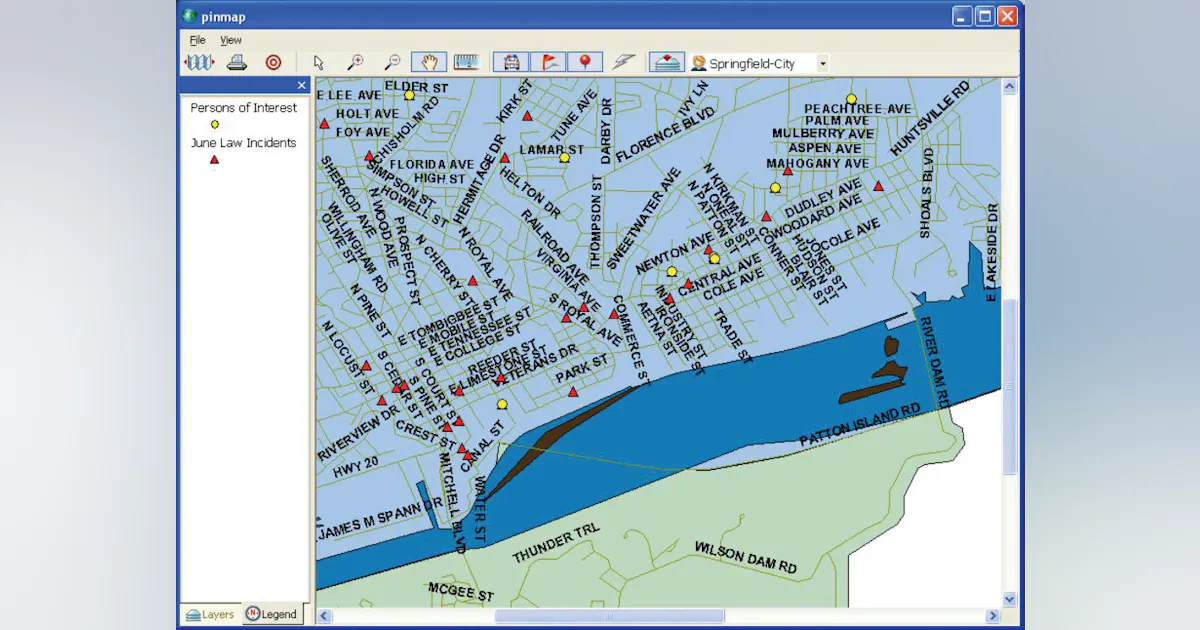Choose the ruler measure tool
This screenshot has width=1200, height=630.
coord(466,62)
